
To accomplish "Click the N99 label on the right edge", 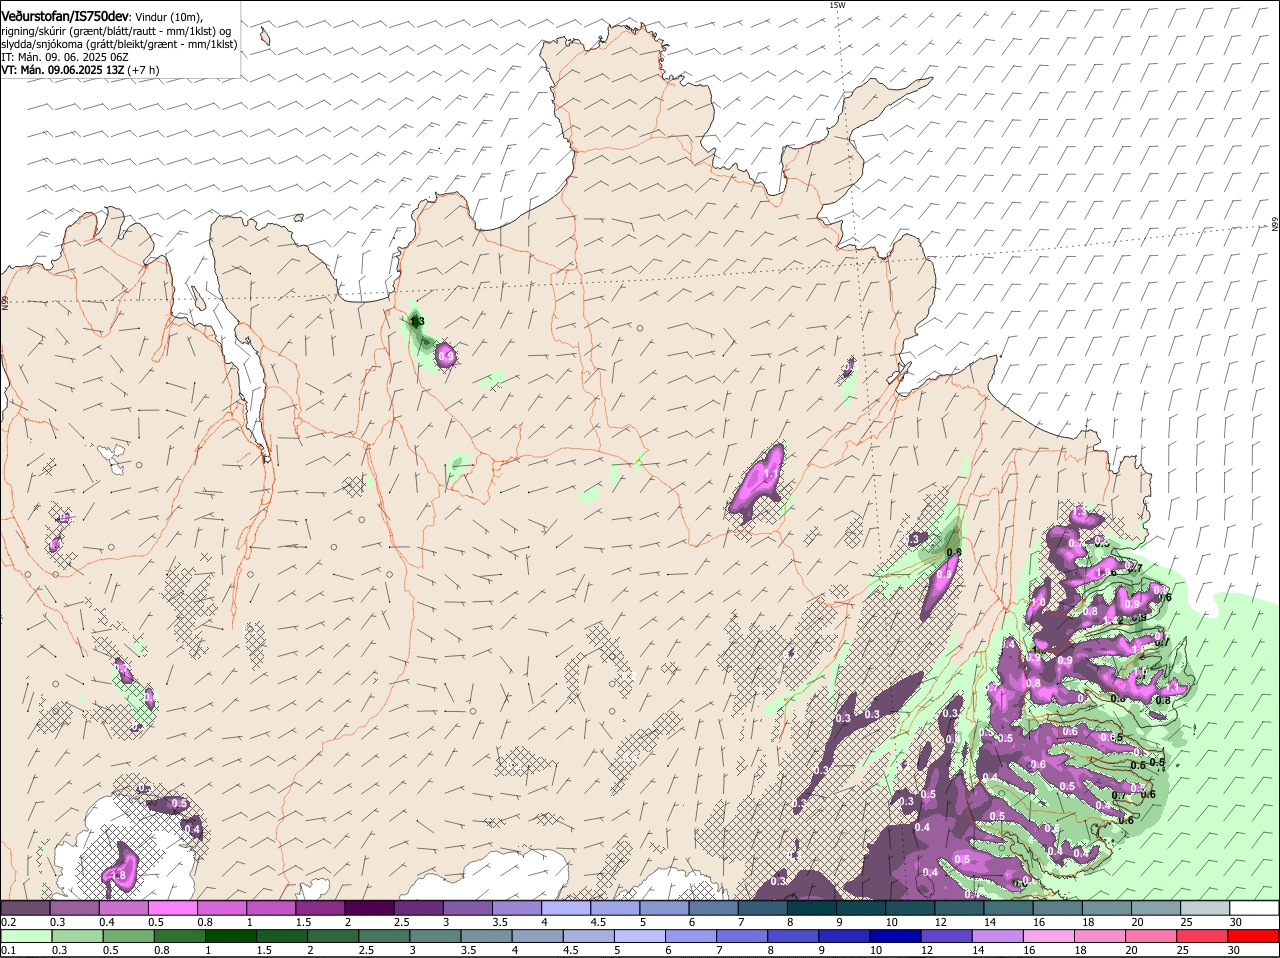I will [x=1275, y=225].
